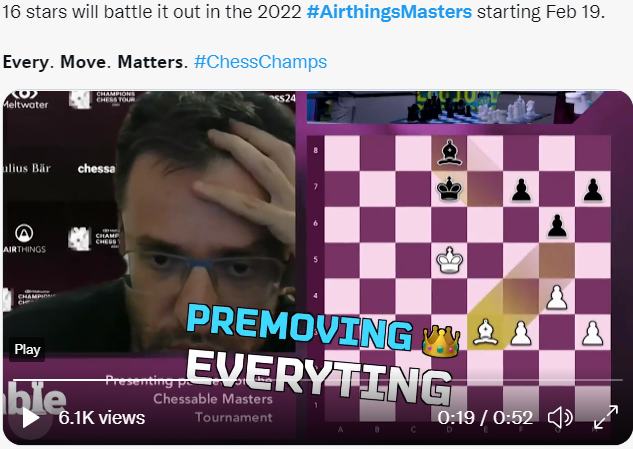633x449 pixels.
Task: Click the white bishop on e3
Action: click(485, 332)
